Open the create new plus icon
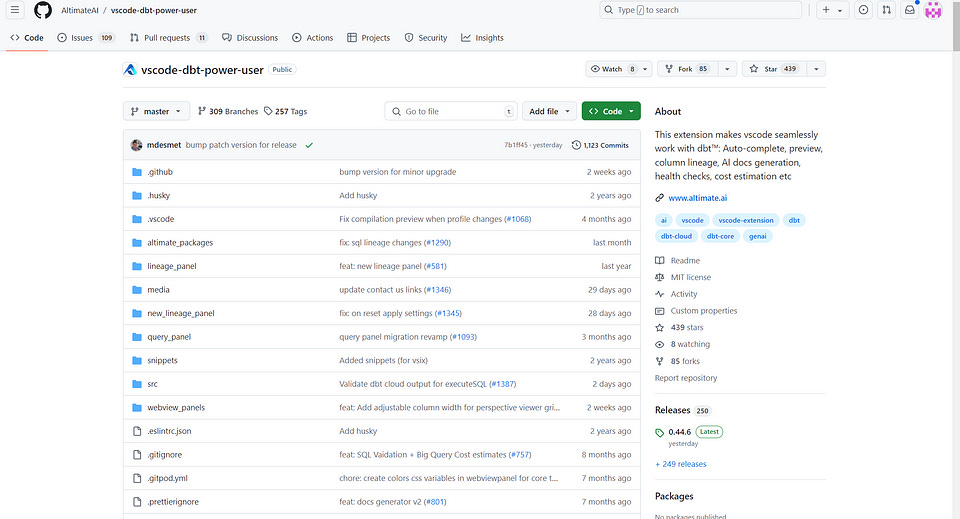This screenshot has height=519, width=960. click(826, 10)
